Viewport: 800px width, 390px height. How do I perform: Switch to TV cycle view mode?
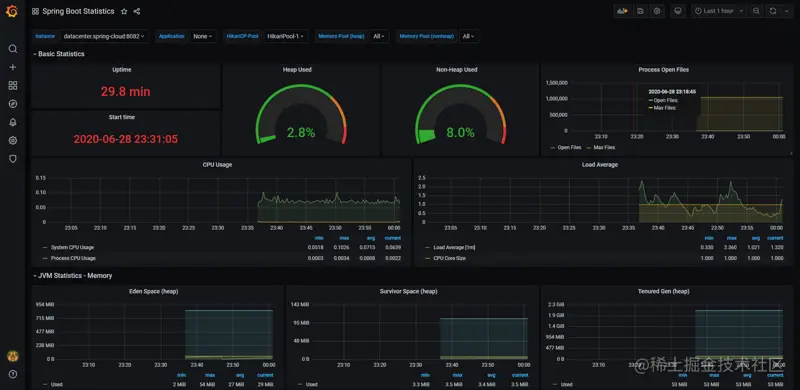pos(678,11)
